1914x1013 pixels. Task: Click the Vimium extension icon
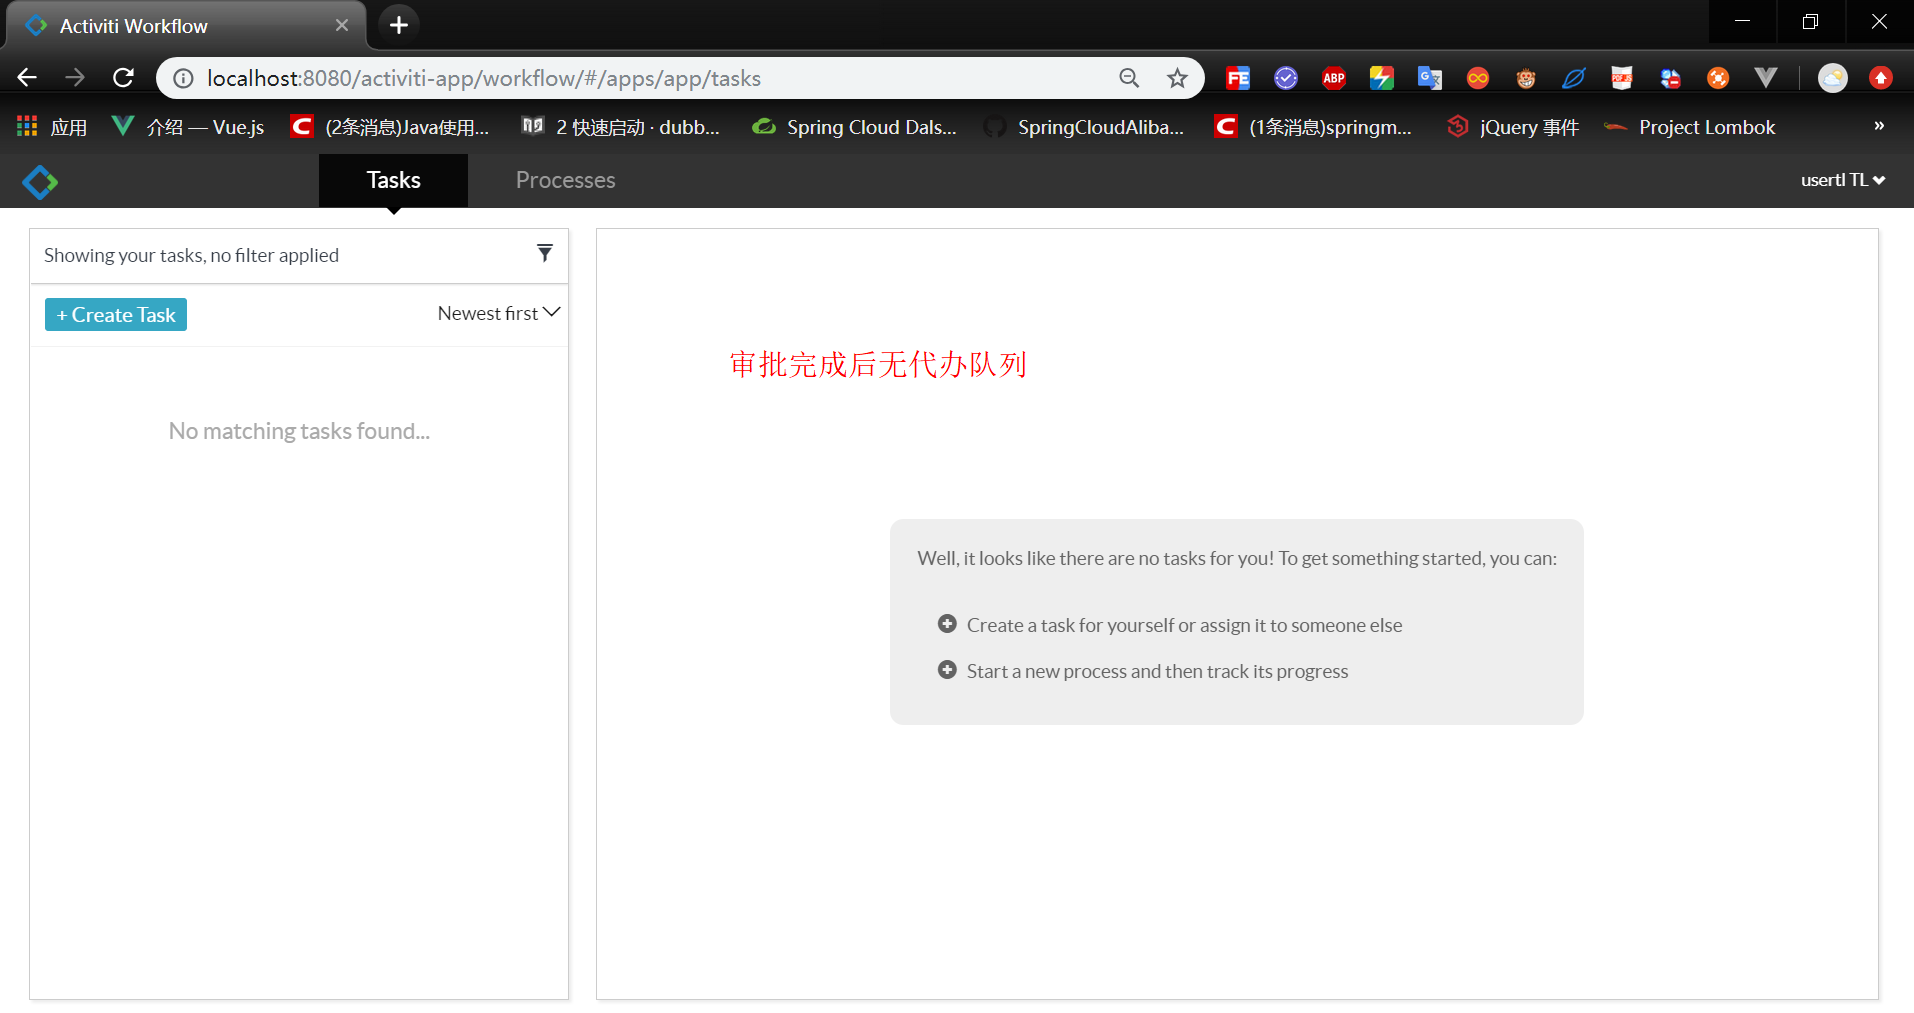point(1766,77)
